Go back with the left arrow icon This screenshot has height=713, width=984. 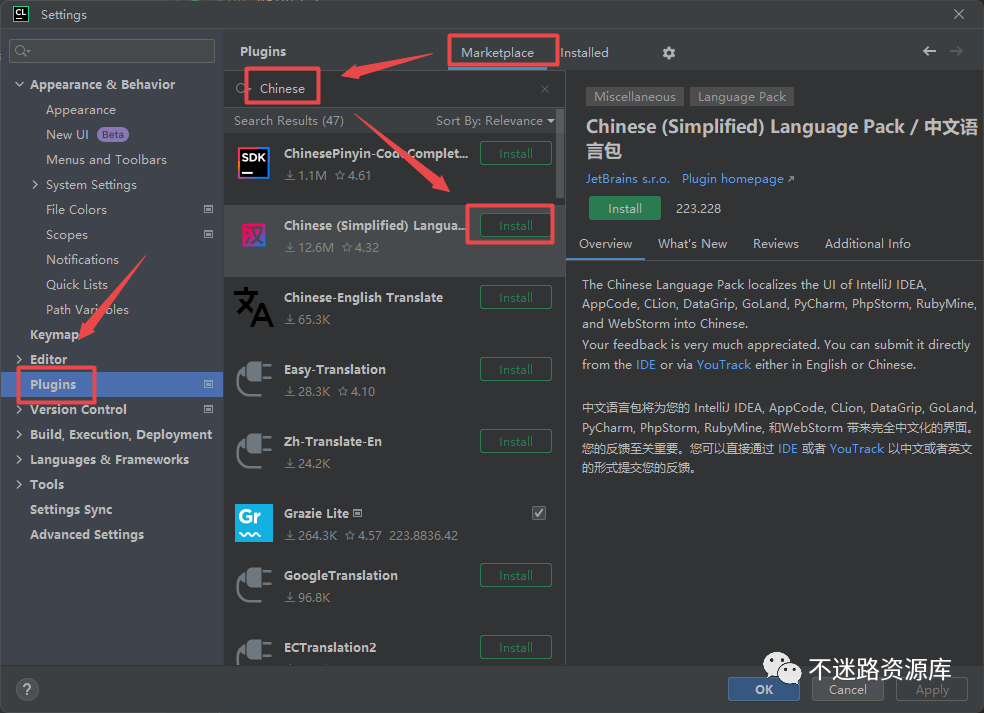pyautogui.click(x=929, y=51)
